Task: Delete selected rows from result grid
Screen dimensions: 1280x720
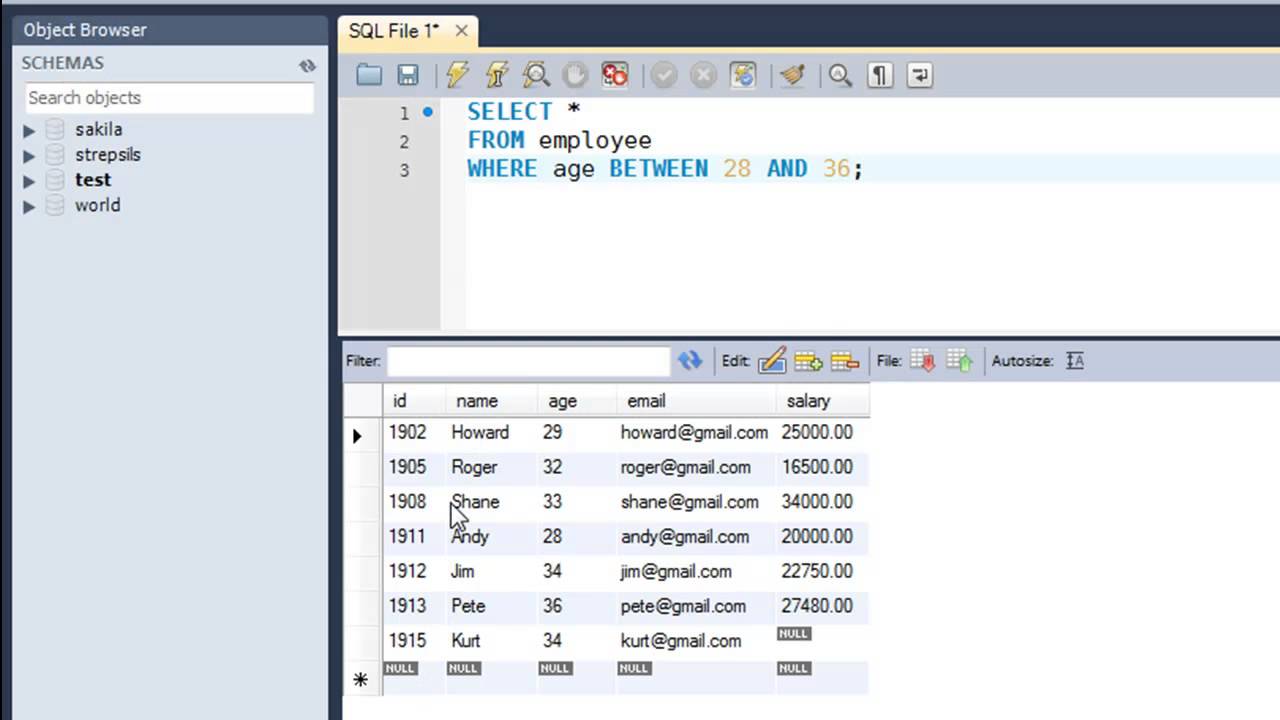Action: tap(845, 361)
